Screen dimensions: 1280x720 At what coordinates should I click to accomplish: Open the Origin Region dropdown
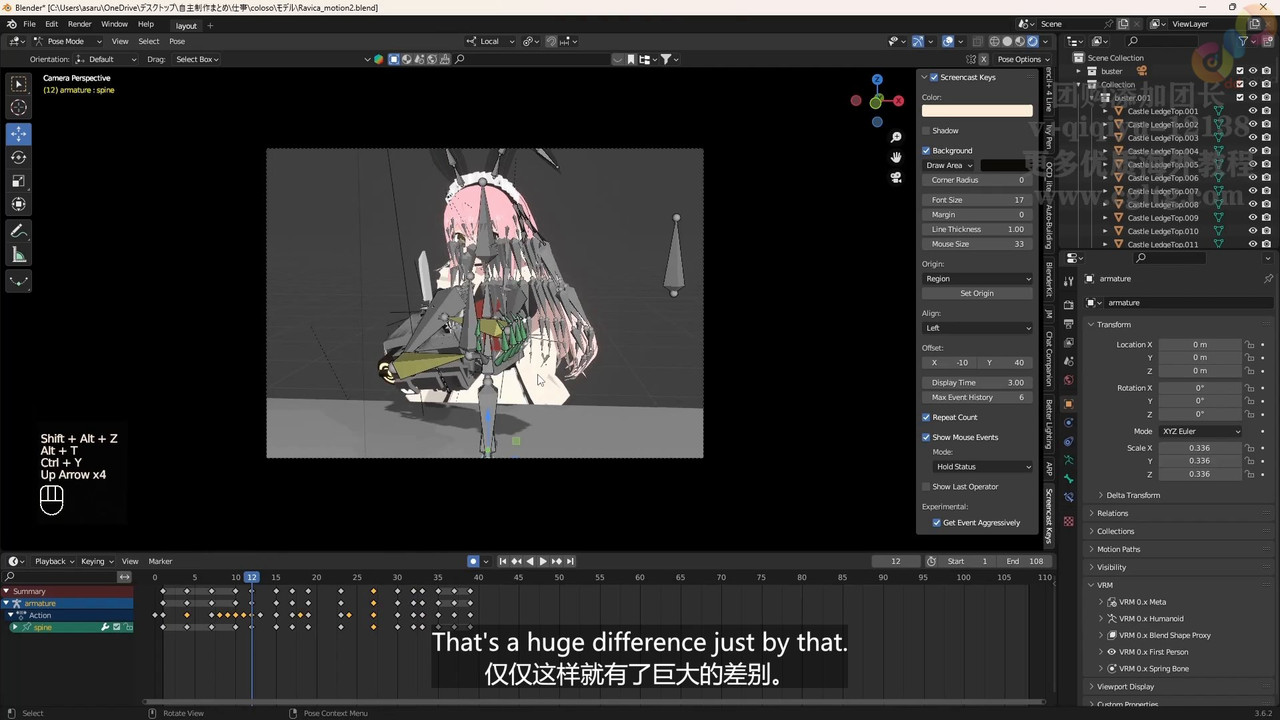coord(977,279)
